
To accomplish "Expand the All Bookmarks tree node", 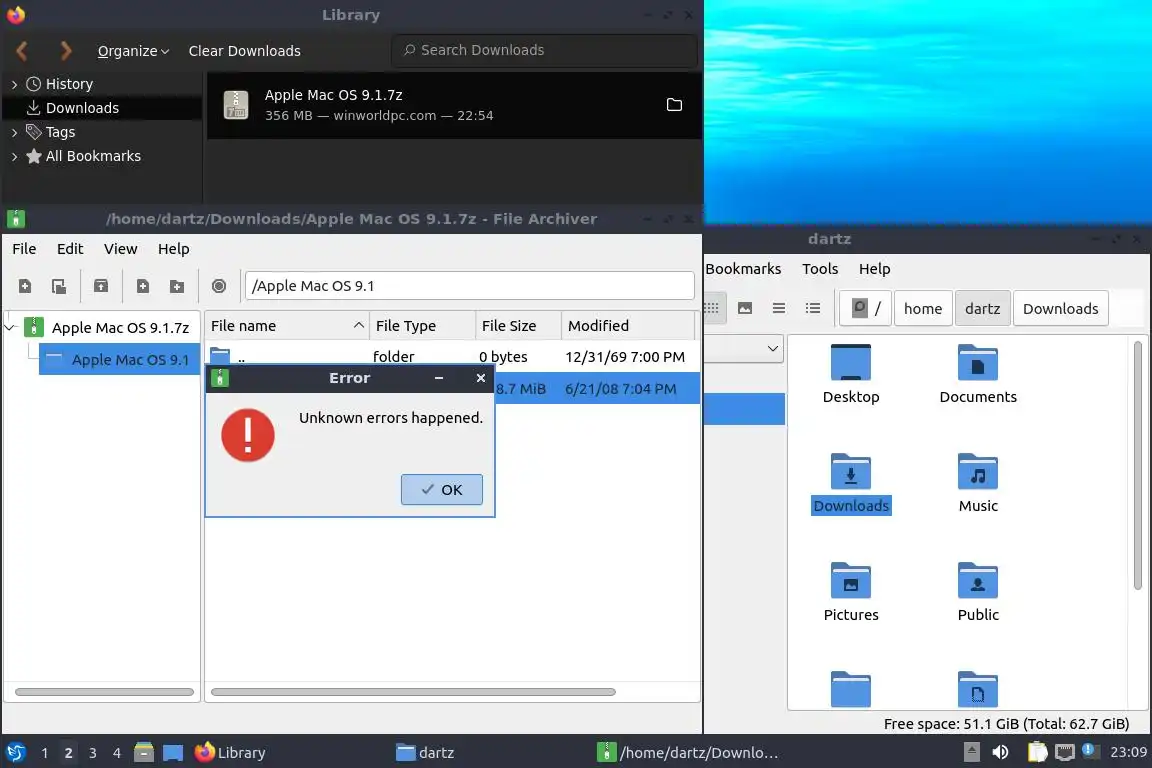I will [x=14, y=157].
